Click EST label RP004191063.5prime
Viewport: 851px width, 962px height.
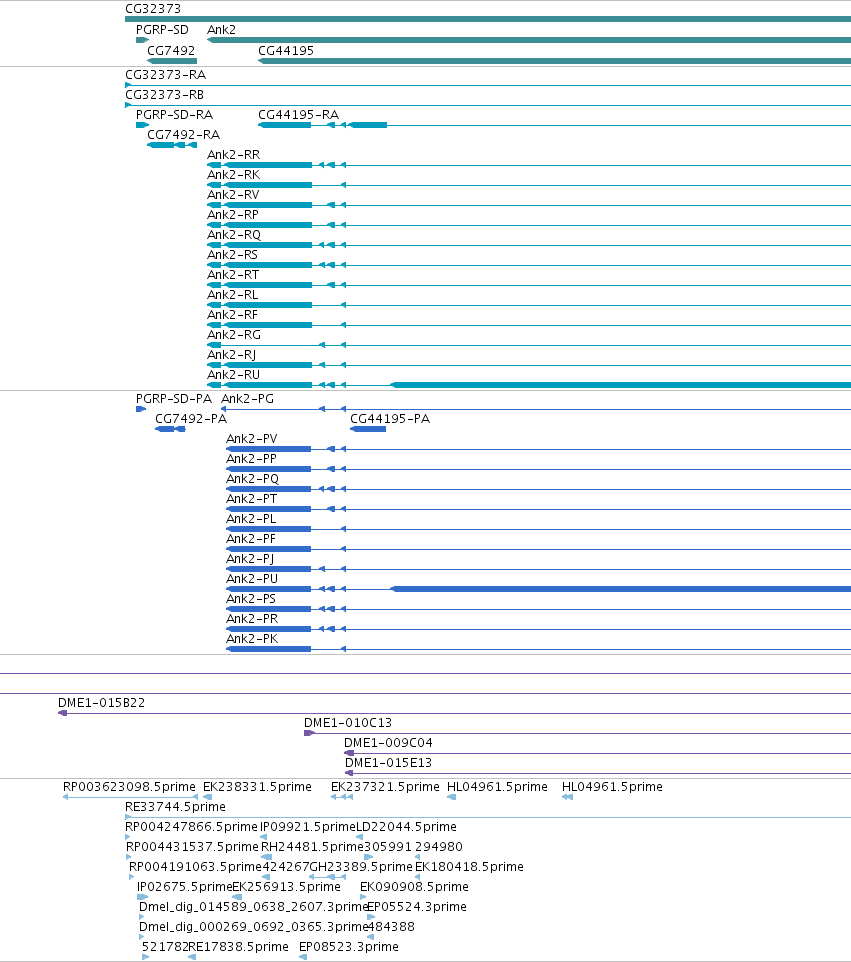tap(195, 867)
